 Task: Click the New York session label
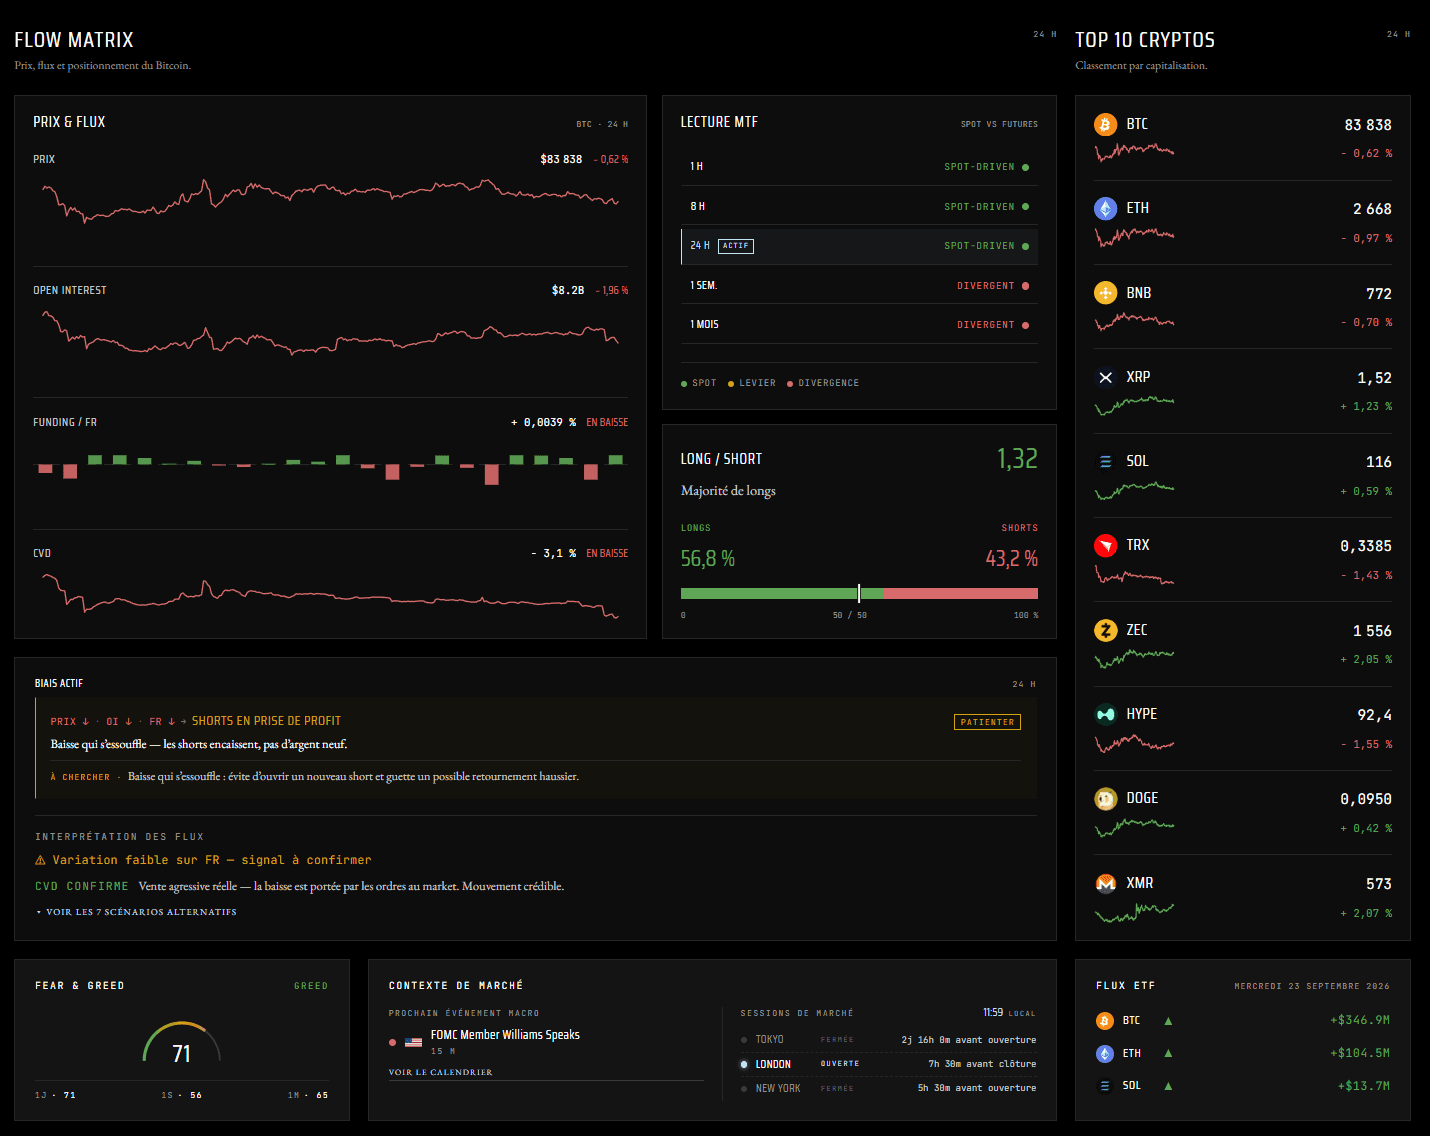778,1088
